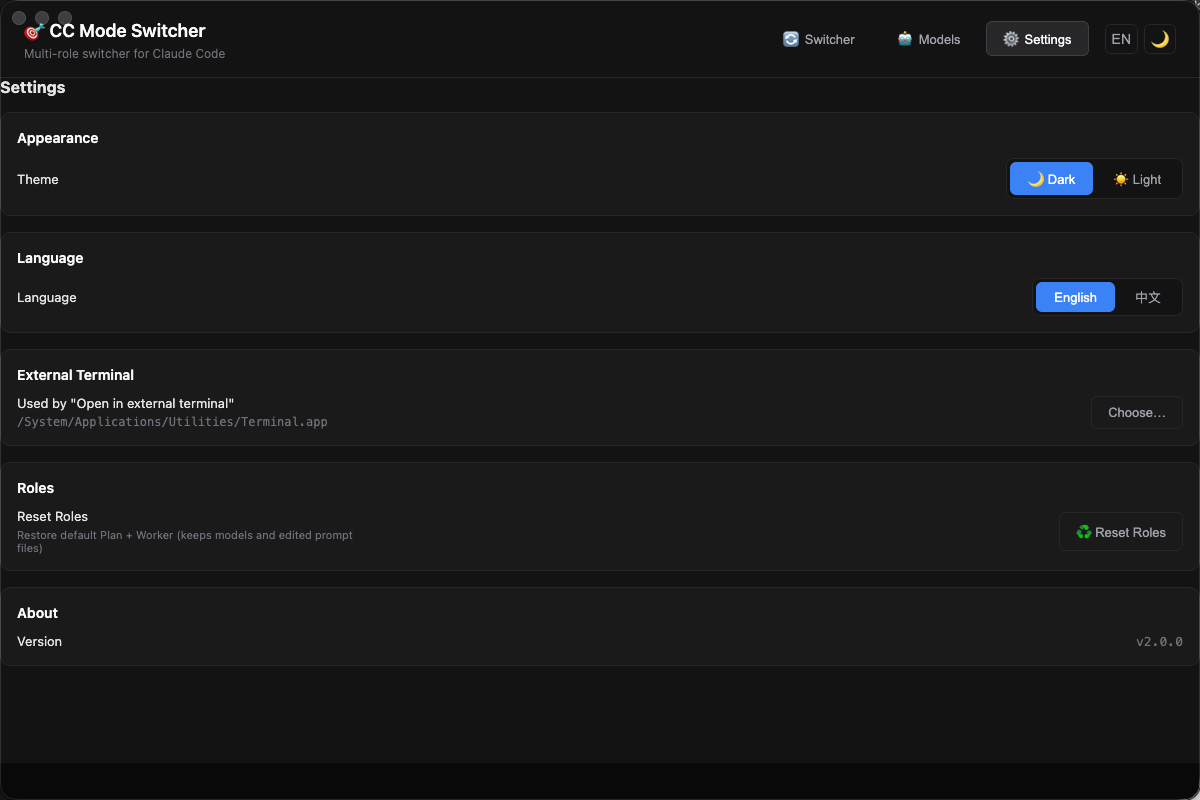
Task: Toggle language with header EN button
Action: click(1121, 39)
